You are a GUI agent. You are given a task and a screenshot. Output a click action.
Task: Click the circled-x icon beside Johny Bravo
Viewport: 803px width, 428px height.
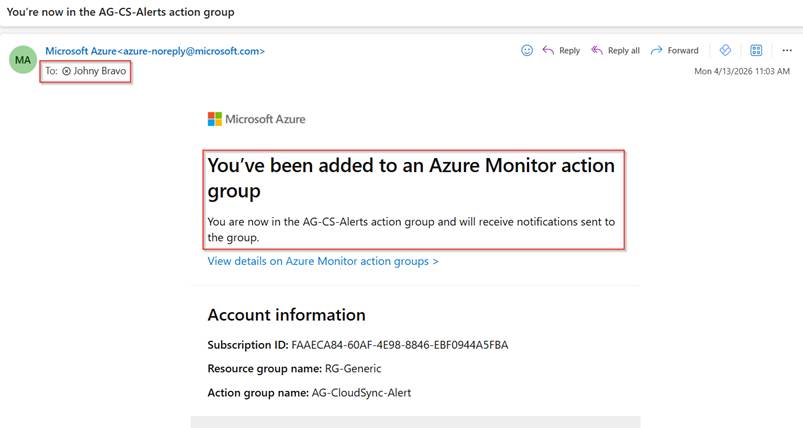pos(67,72)
